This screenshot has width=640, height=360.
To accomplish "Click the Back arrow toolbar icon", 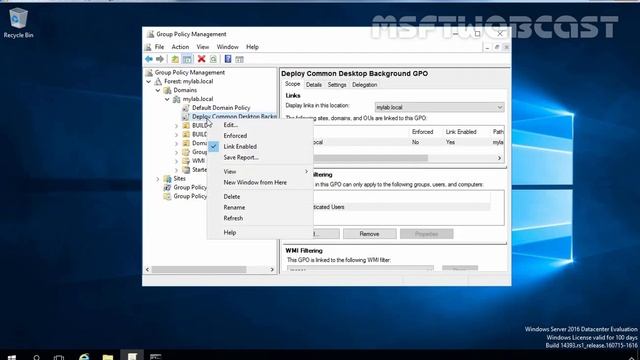I will click(x=149, y=59).
